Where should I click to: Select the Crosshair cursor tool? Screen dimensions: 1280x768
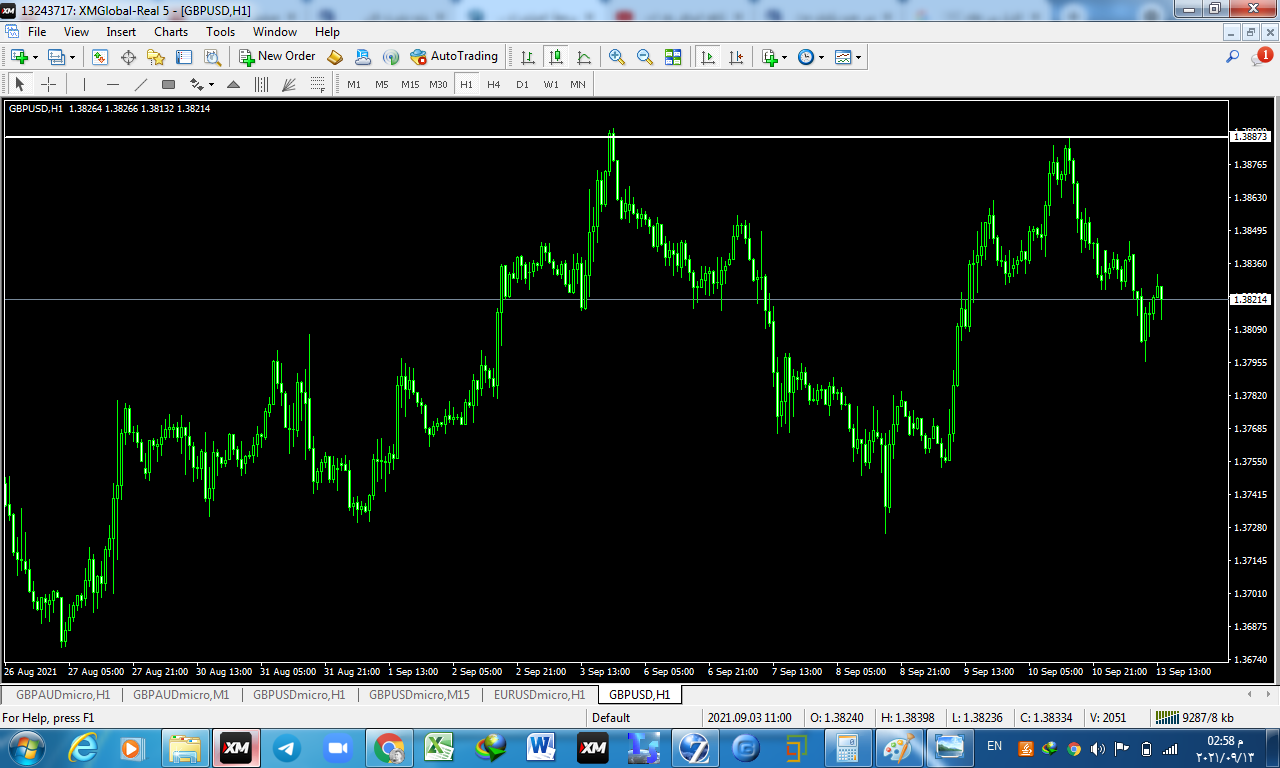pos(48,85)
